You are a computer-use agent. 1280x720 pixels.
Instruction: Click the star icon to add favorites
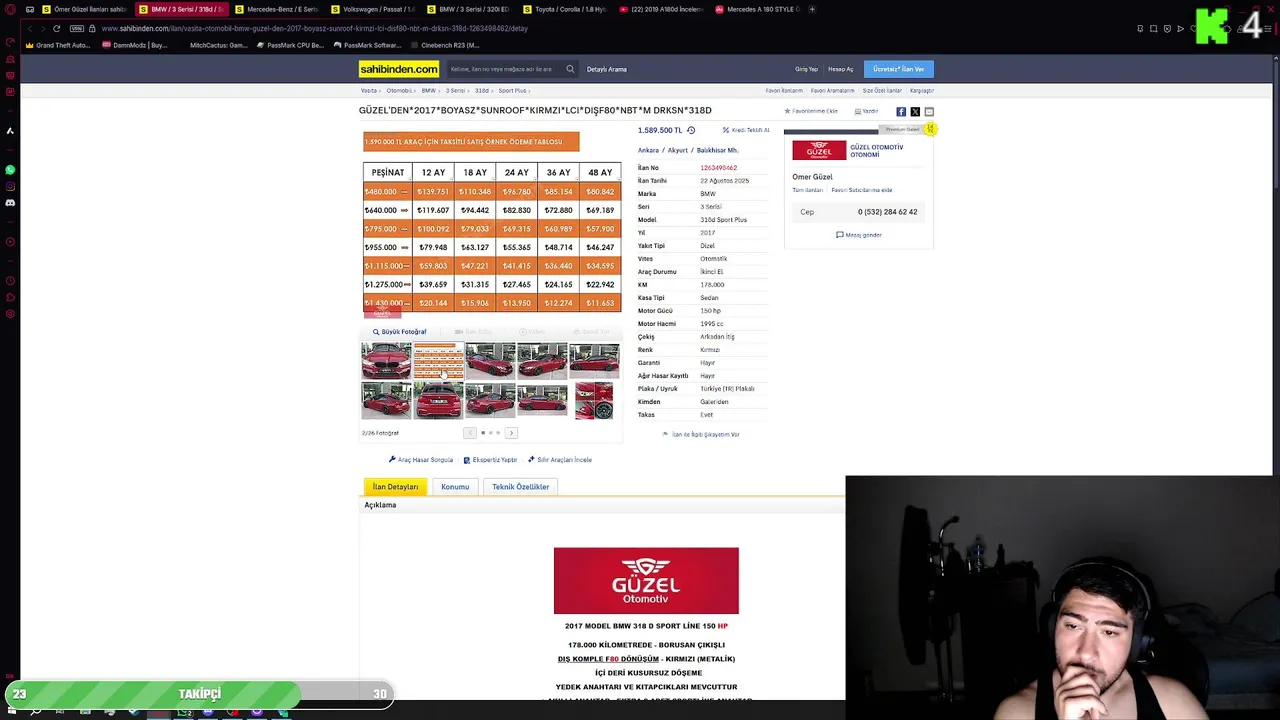click(x=788, y=111)
